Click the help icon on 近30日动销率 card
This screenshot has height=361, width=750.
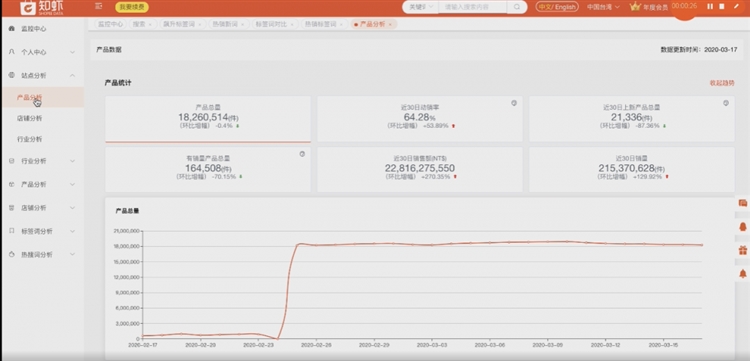[x=514, y=103]
